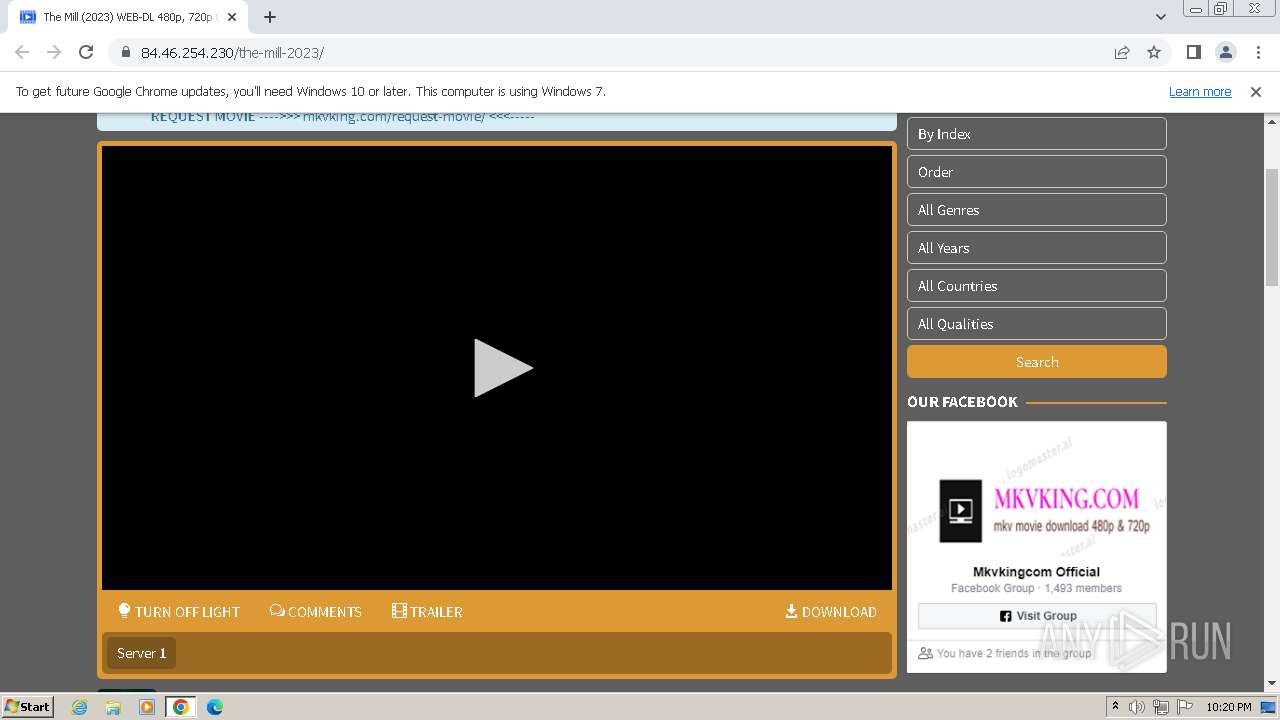Open the Windows Start menu
Image resolution: width=1280 pixels, height=720 pixels.
[x=27, y=706]
